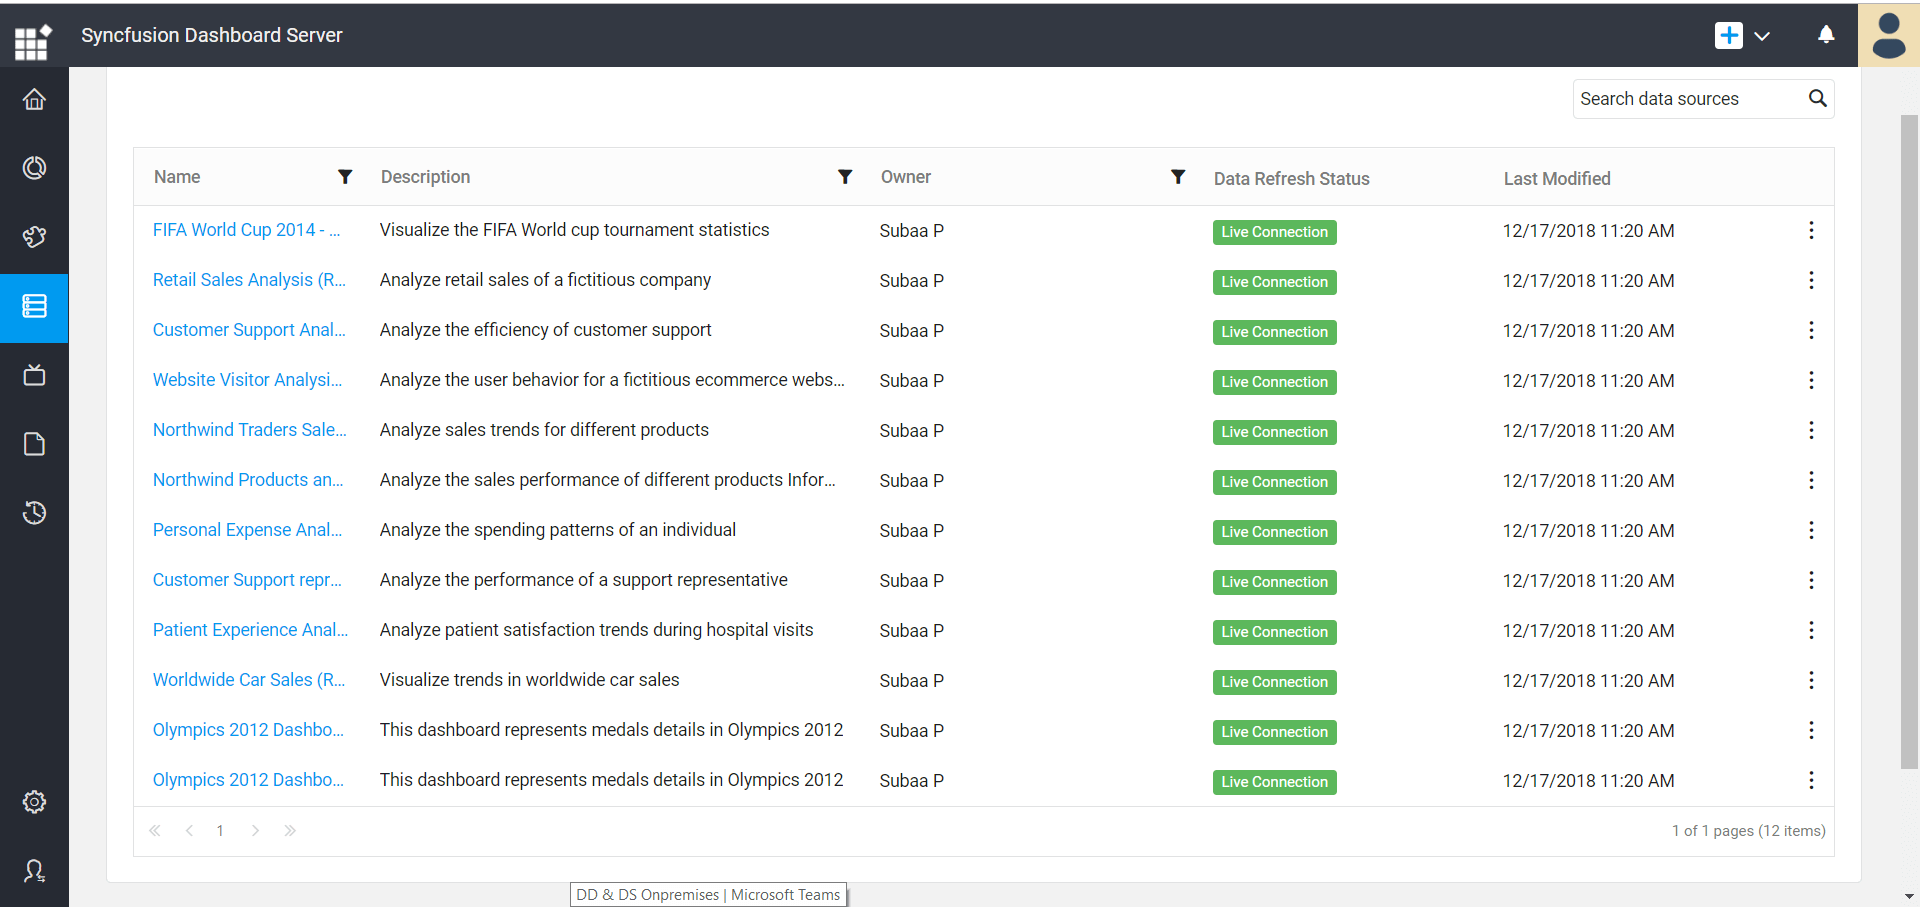The image size is (1920, 907).
Task: Select the Data Sources icon in sidebar
Action: click(34, 306)
